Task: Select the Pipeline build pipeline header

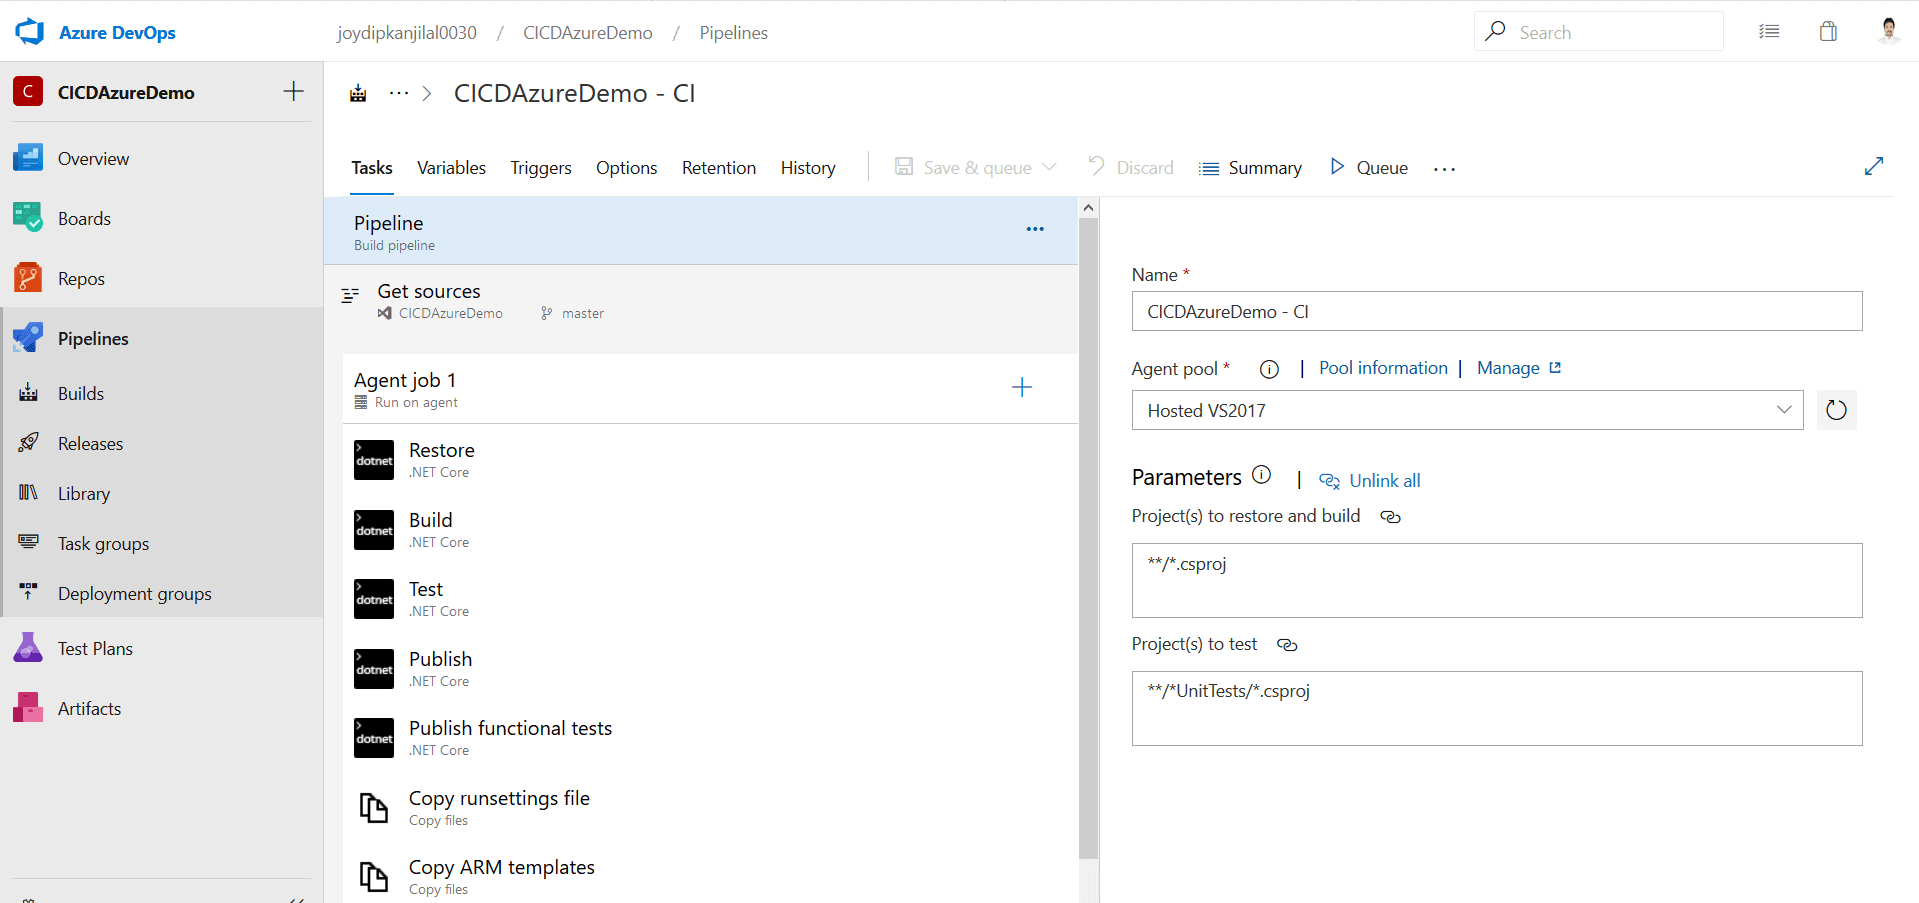Action: coord(701,231)
